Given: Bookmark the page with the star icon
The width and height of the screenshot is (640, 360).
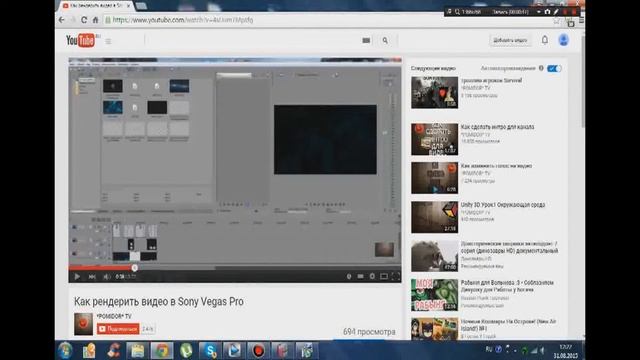Looking at the screenshot, I should [556, 20].
